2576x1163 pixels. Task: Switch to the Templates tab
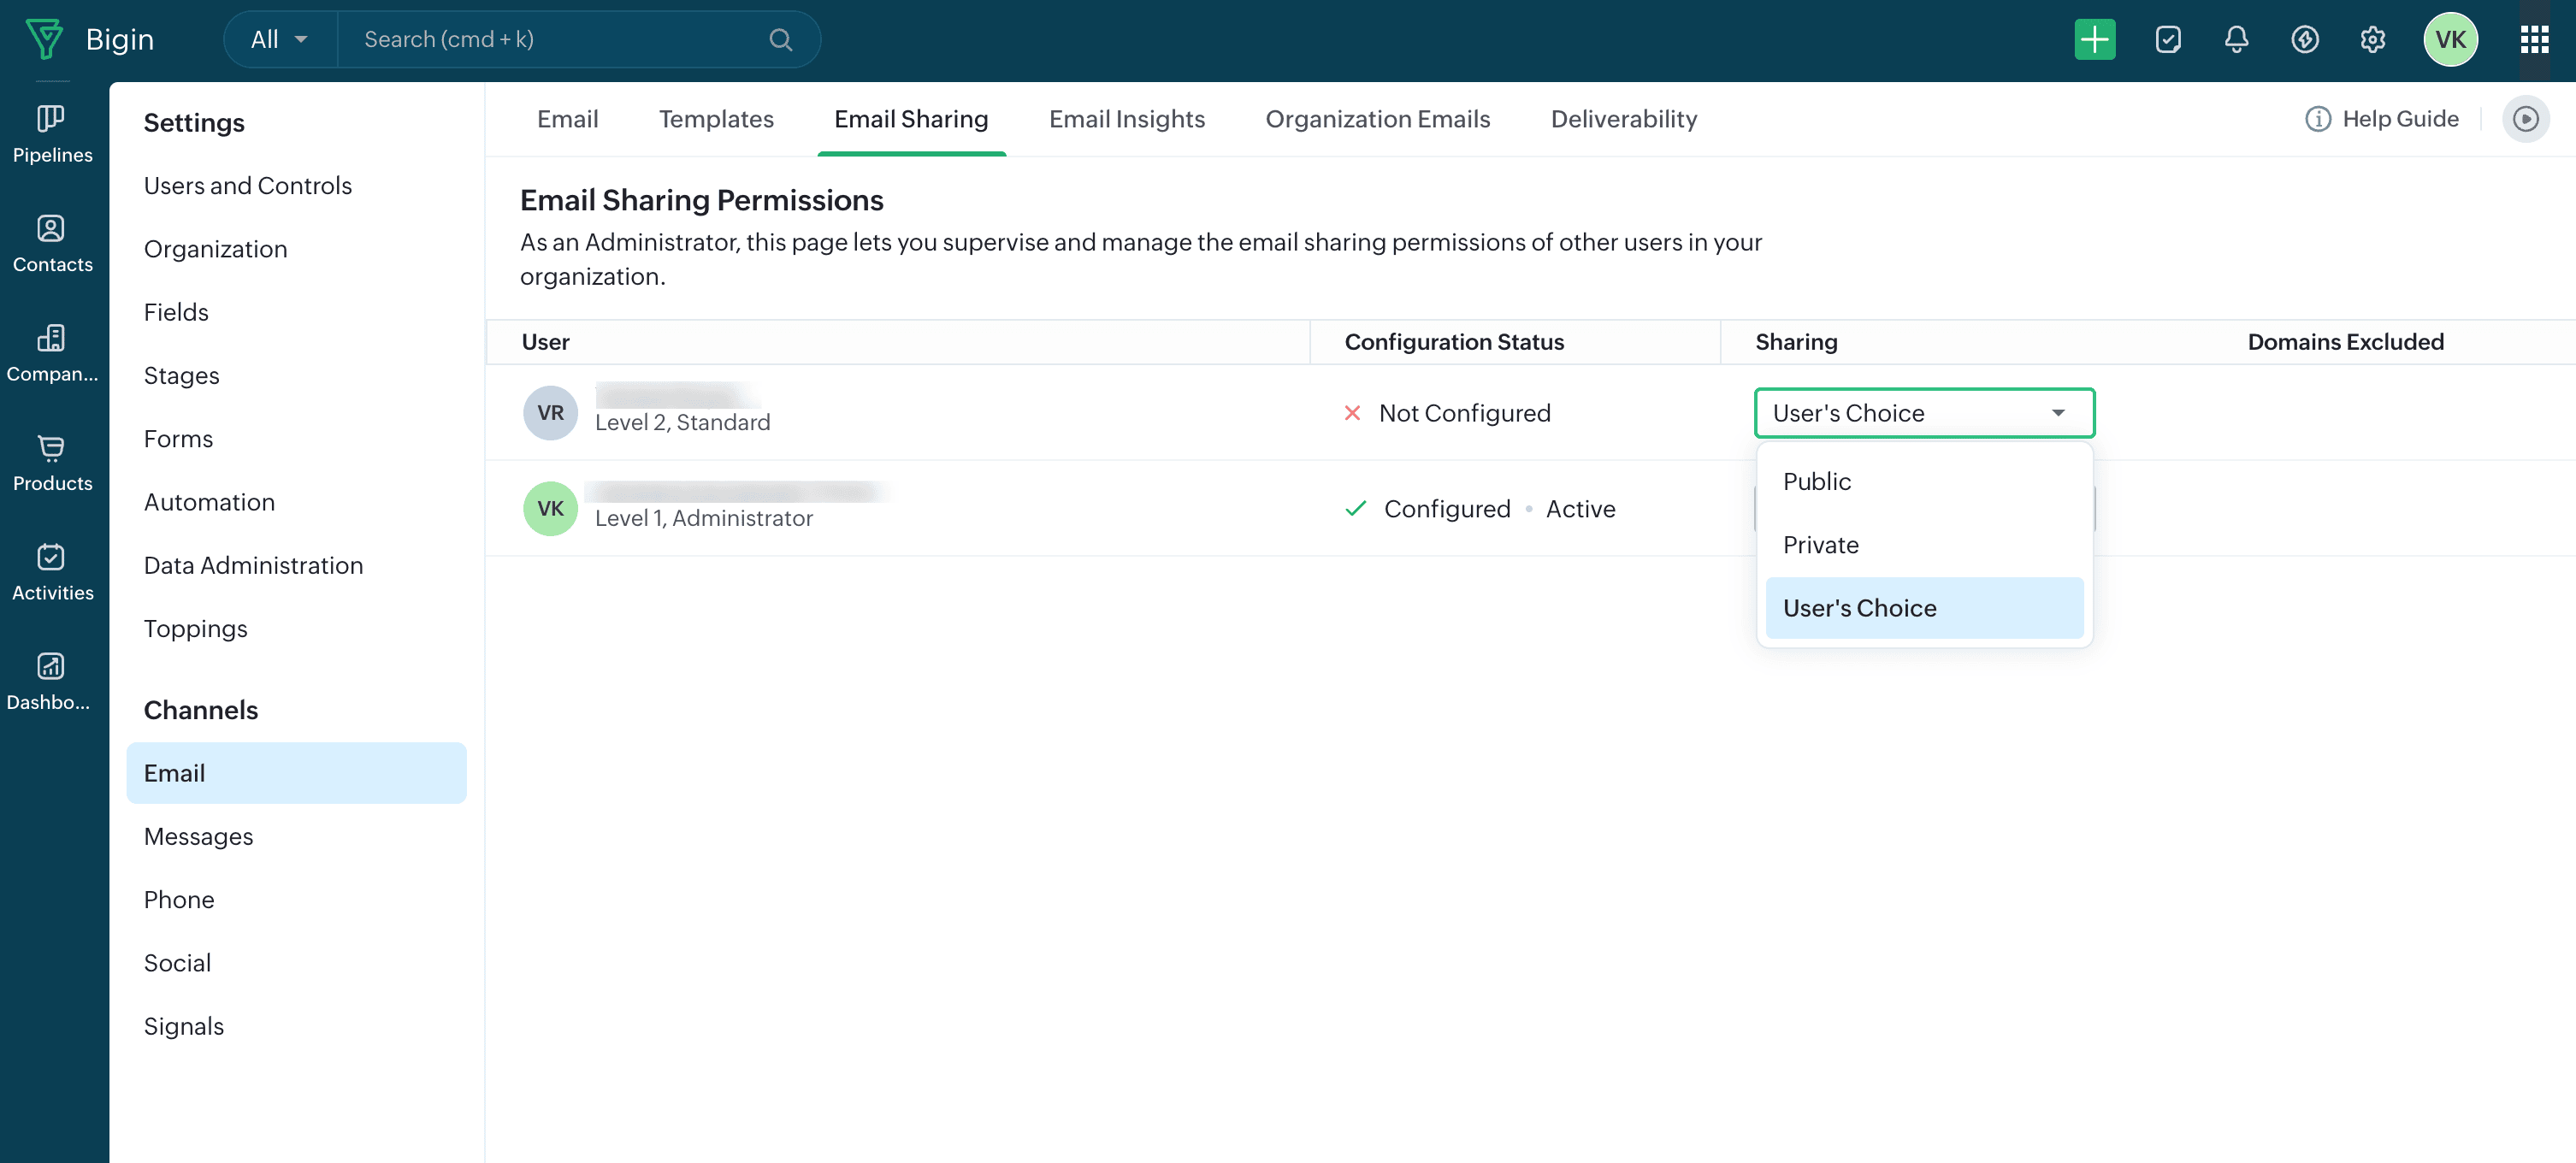[716, 119]
